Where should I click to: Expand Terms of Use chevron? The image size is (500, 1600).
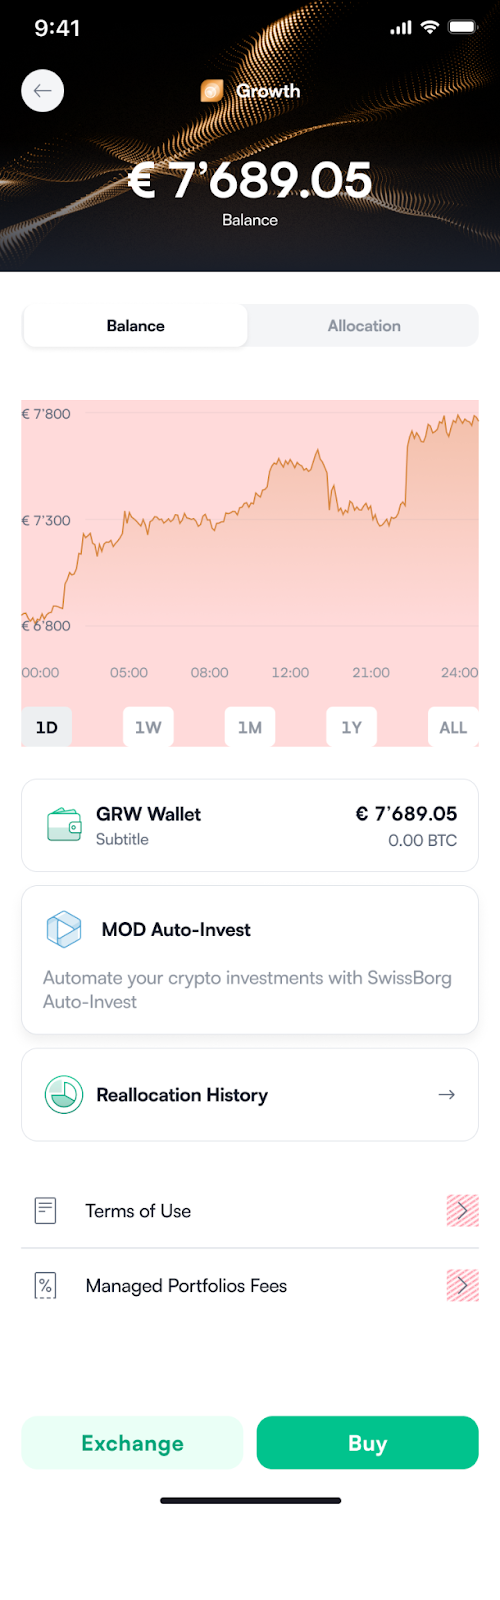coord(462,1211)
